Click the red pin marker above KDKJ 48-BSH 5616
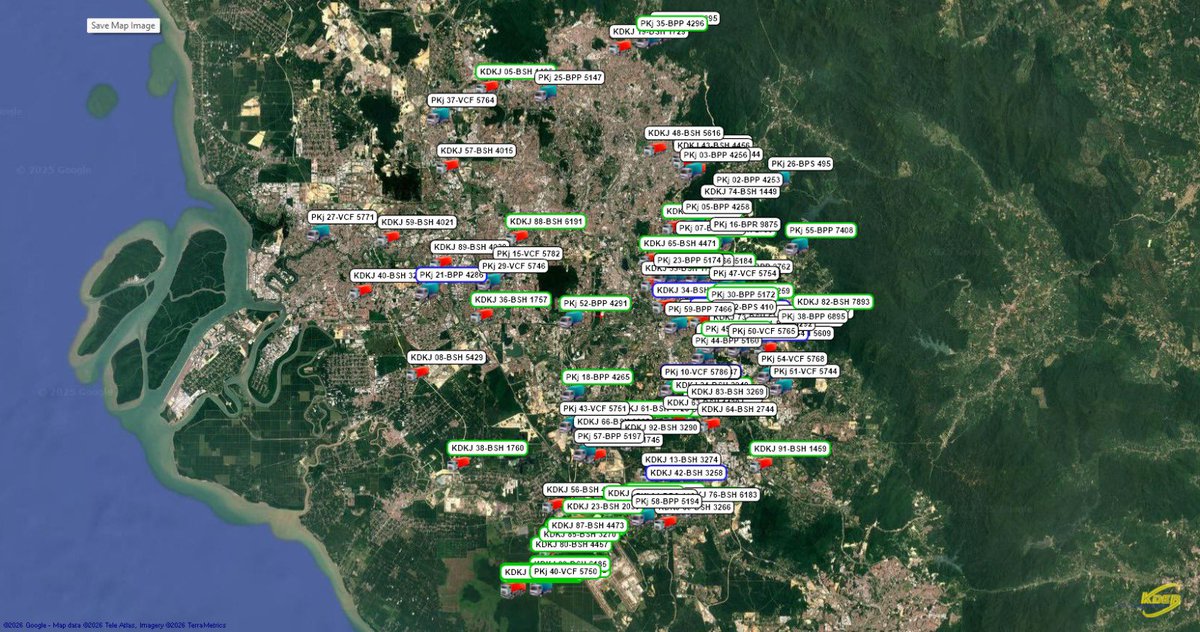Image resolution: width=1200 pixels, height=632 pixels. 658,148
